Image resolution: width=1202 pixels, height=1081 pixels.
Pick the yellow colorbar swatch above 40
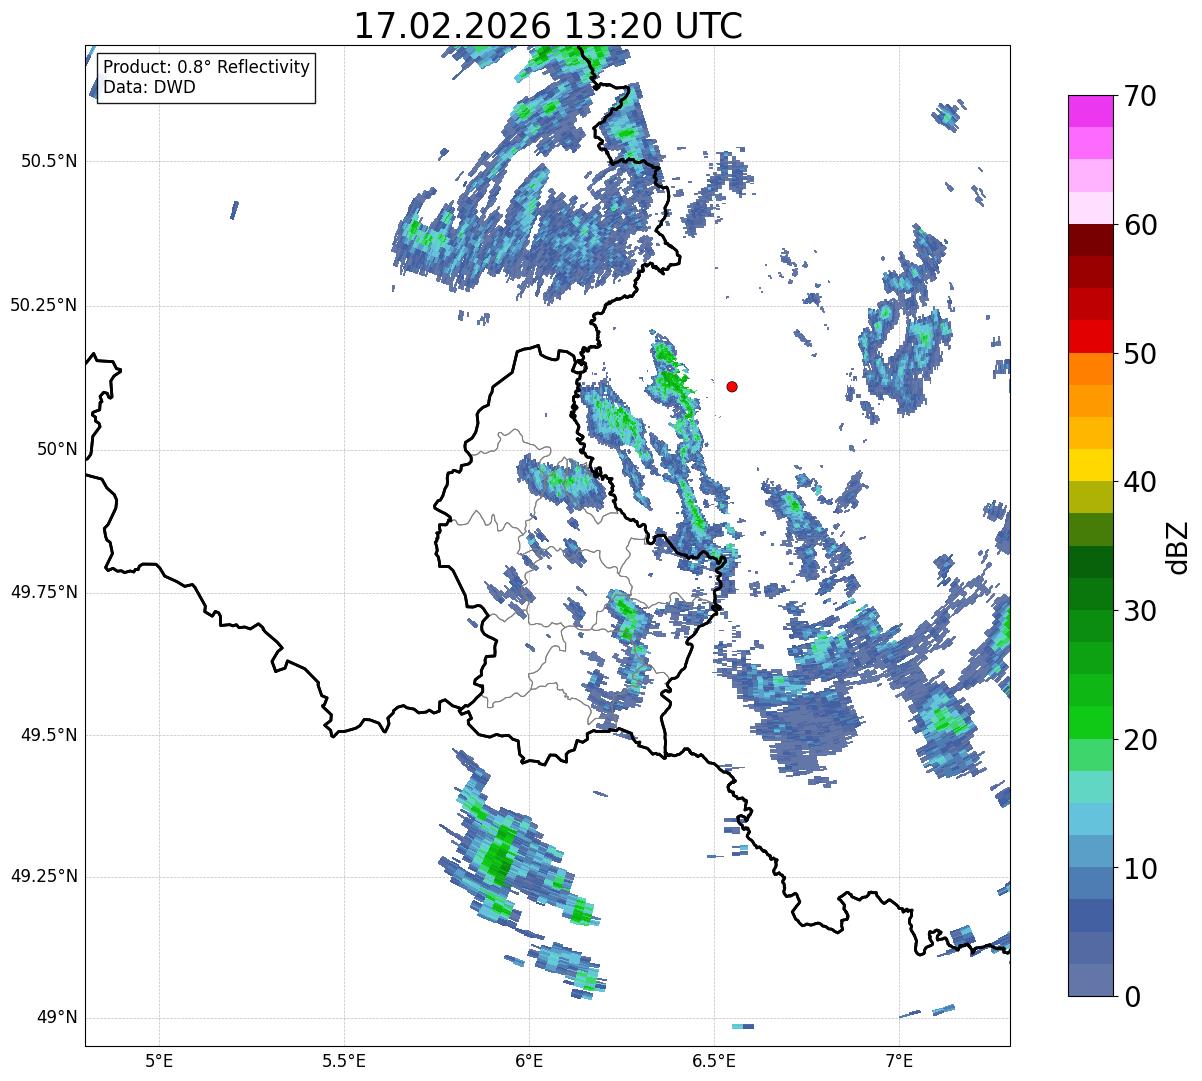click(x=1090, y=465)
